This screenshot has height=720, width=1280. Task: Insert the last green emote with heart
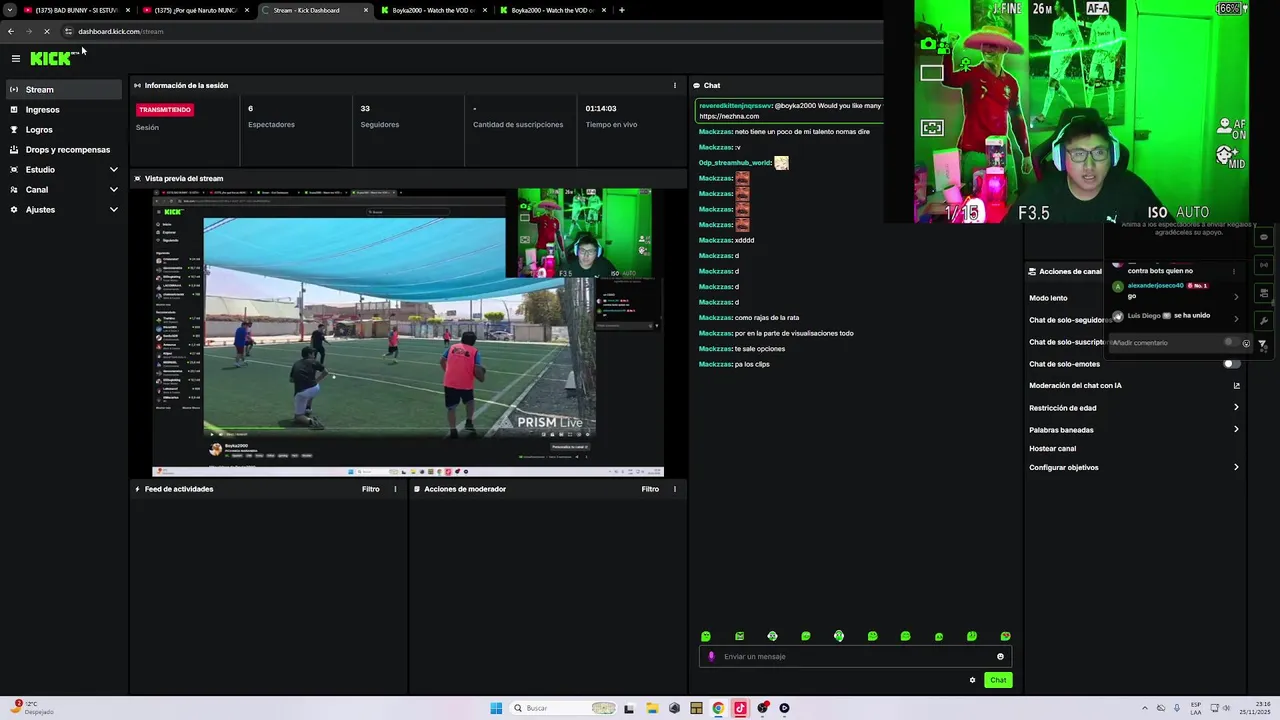pos(1005,636)
